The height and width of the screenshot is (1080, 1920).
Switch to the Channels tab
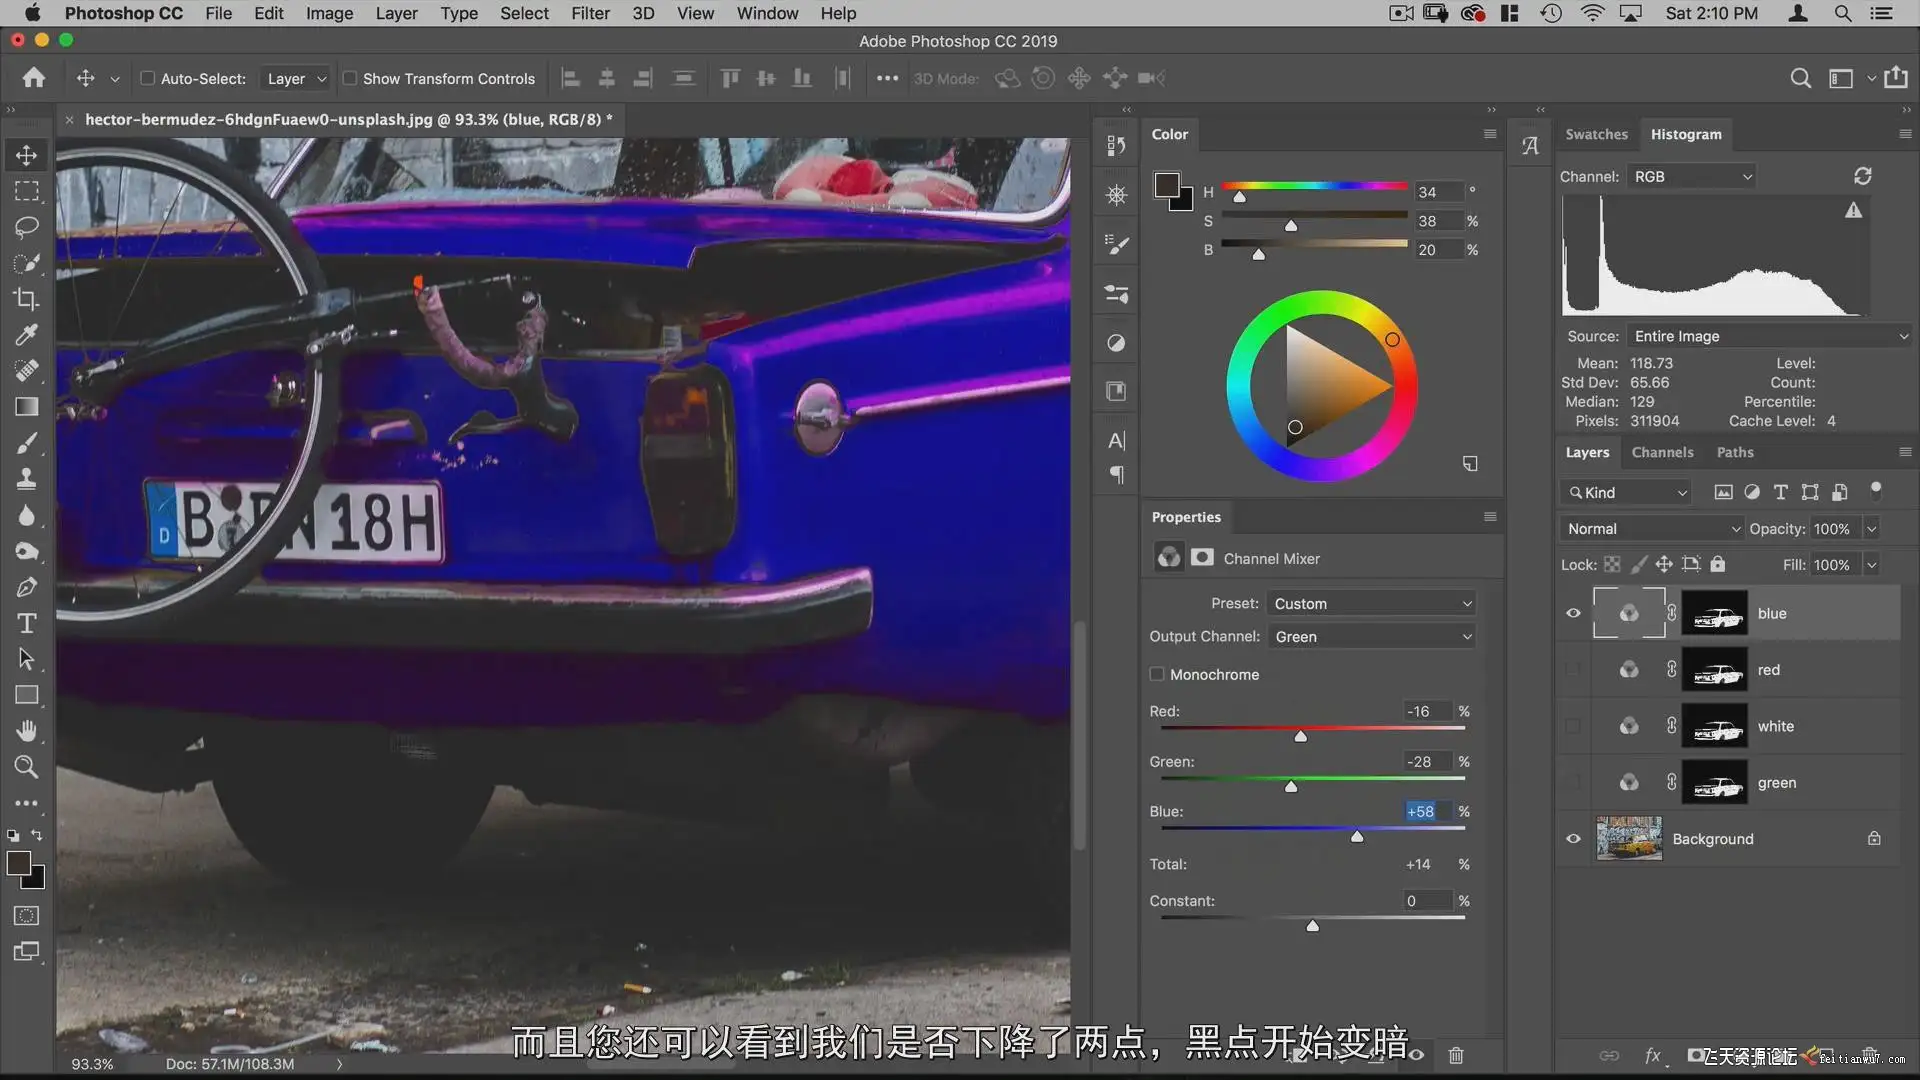point(1662,452)
